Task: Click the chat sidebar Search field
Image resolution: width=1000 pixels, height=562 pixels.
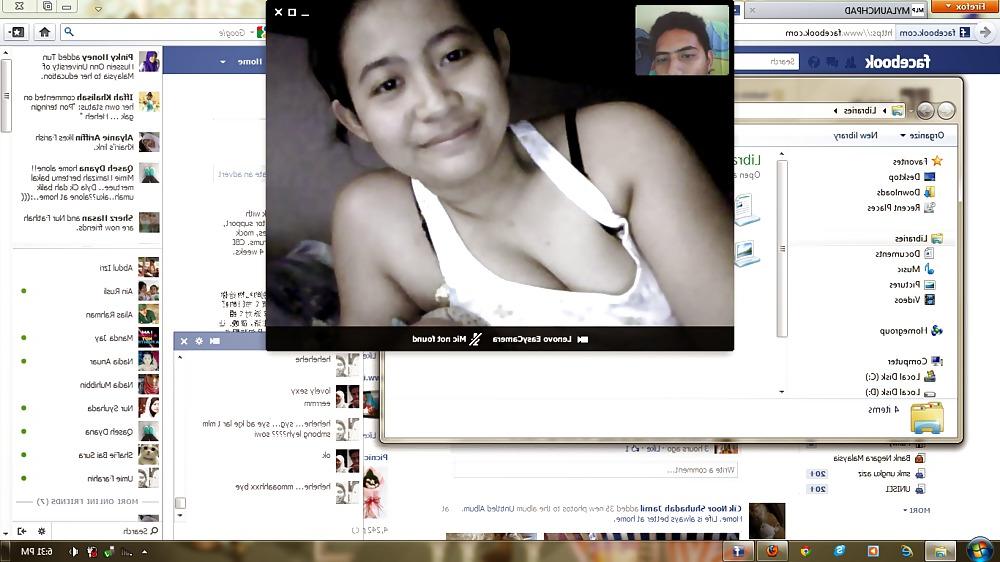Action: (106, 531)
